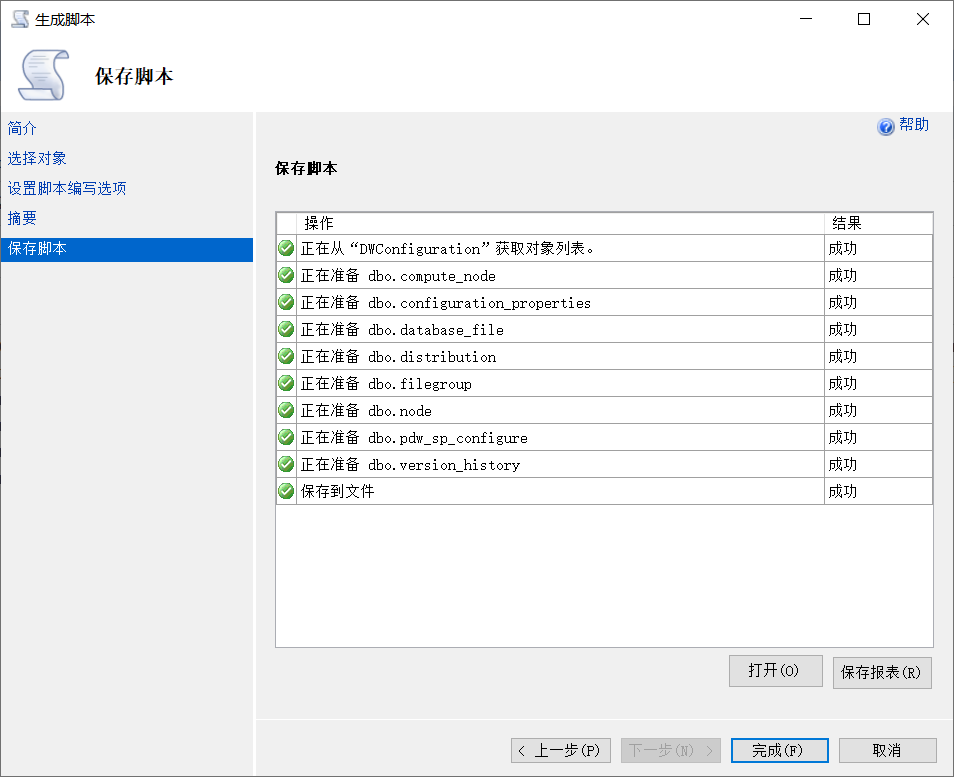This screenshot has width=954, height=777.
Task: Go back with 上一步(P) button
Action: click(560, 751)
